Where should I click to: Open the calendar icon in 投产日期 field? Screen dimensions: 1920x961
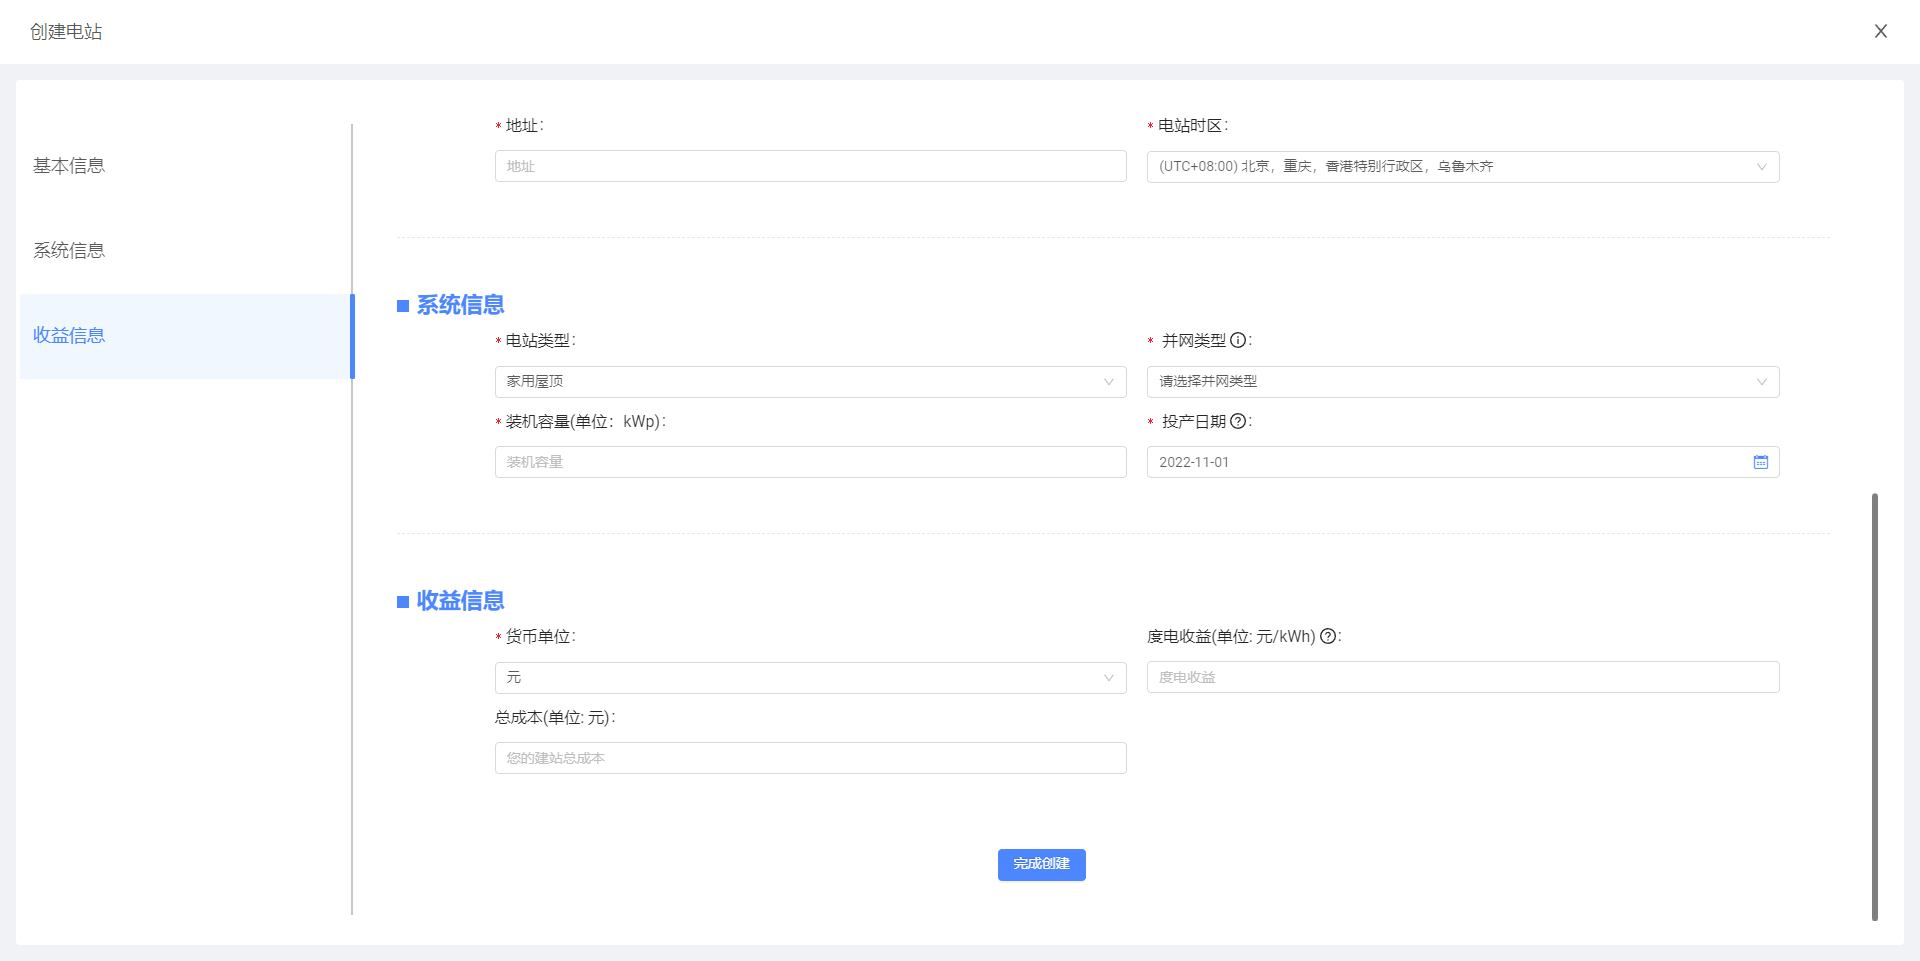[1760, 462]
